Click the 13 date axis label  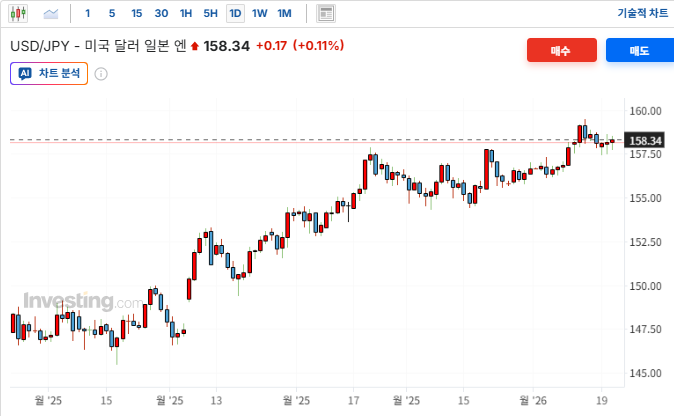[216, 401]
